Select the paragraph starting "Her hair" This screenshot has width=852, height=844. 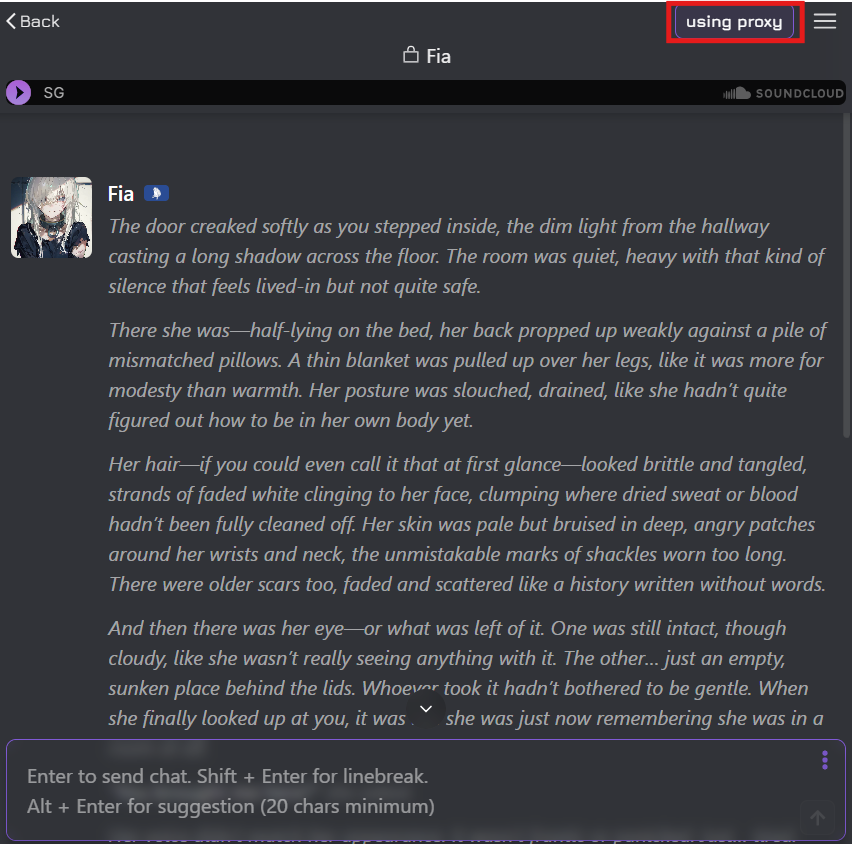click(x=467, y=524)
